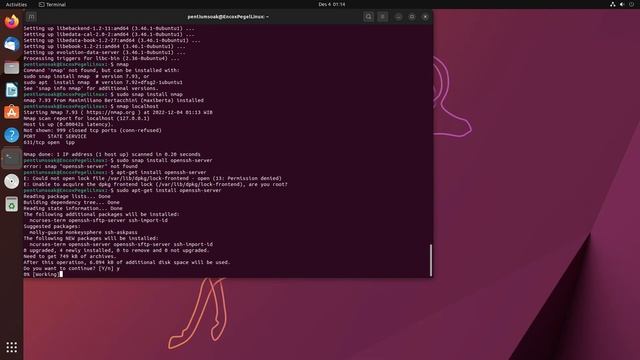Click the 'Do you want to continue? [Y/n]' line
The width and height of the screenshot is (640, 360).
tap(71, 268)
